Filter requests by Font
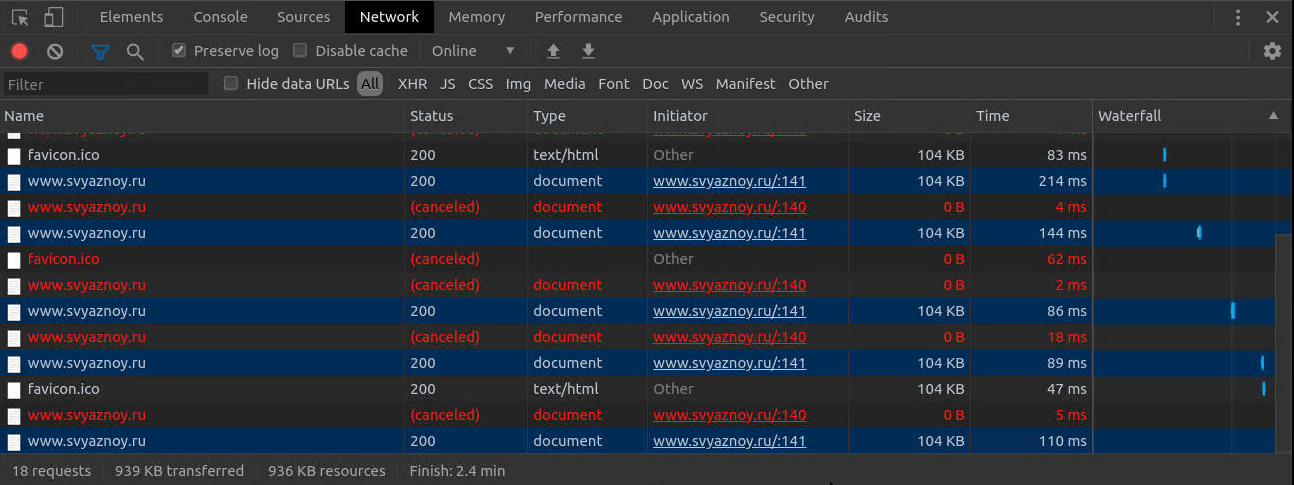Viewport: 1294px width, 485px height. click(614, 84)
